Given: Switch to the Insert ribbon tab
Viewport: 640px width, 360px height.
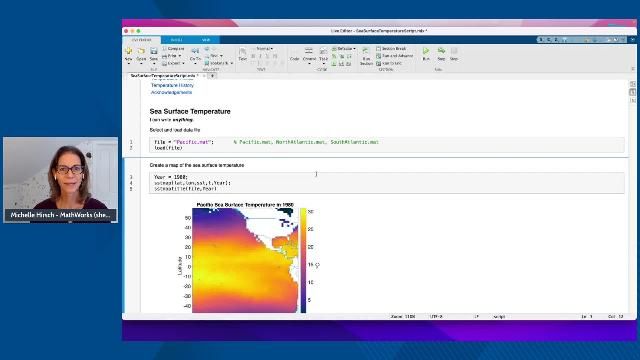Looking at the screenshot, I should click(176, 40).
